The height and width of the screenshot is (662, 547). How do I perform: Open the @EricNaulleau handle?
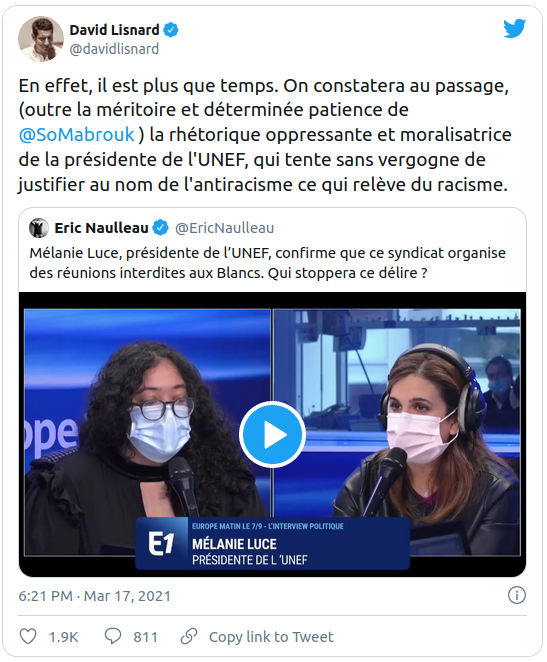(225, 228)
